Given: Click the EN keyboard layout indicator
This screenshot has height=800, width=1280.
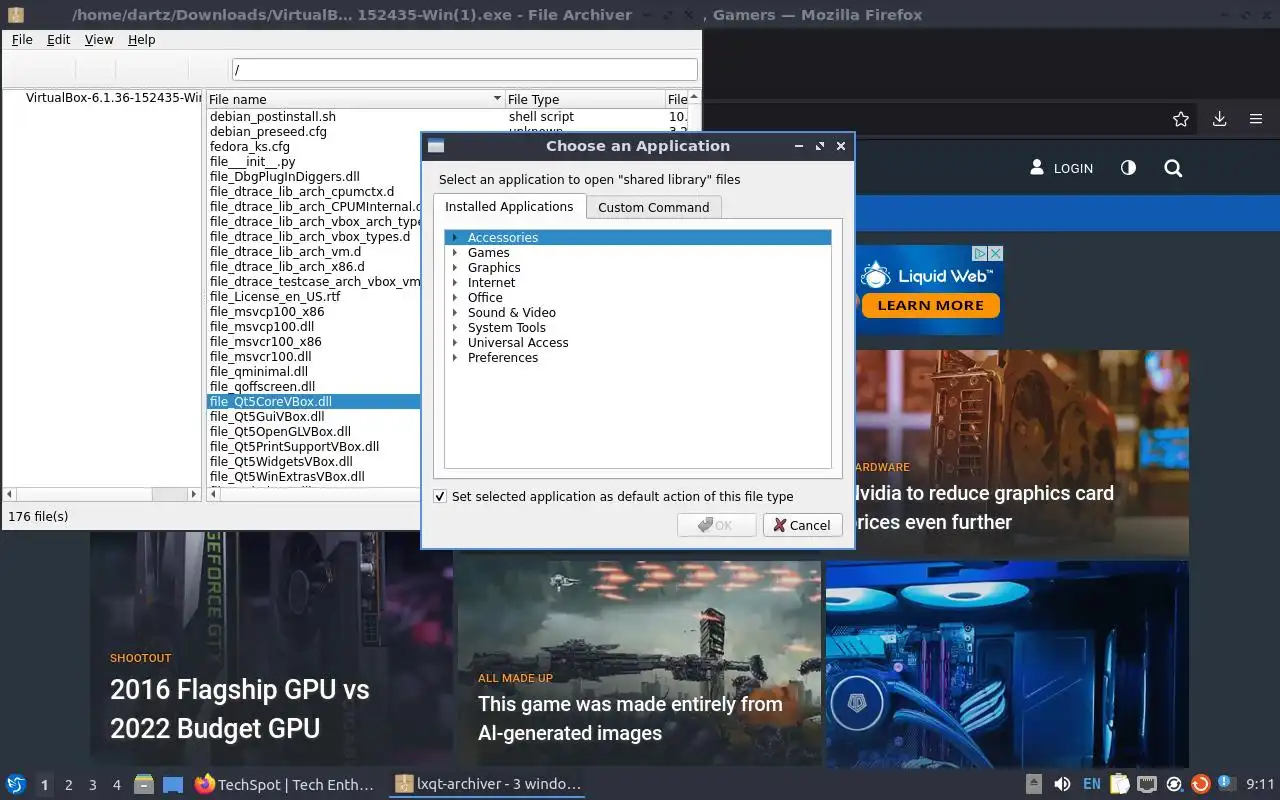Looking at the screenshot, I should tap(1092, 785).
